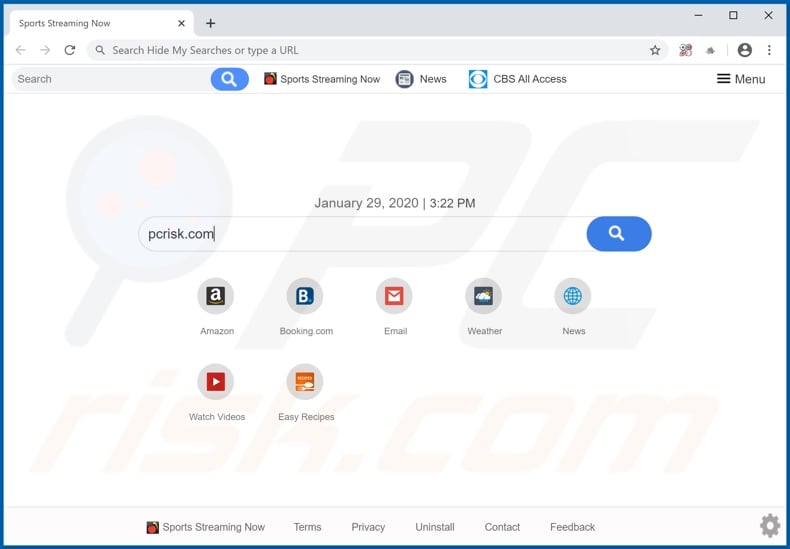Open the hamburger Menu
This screenshot has width=790, height=549.
coord(741,79)
